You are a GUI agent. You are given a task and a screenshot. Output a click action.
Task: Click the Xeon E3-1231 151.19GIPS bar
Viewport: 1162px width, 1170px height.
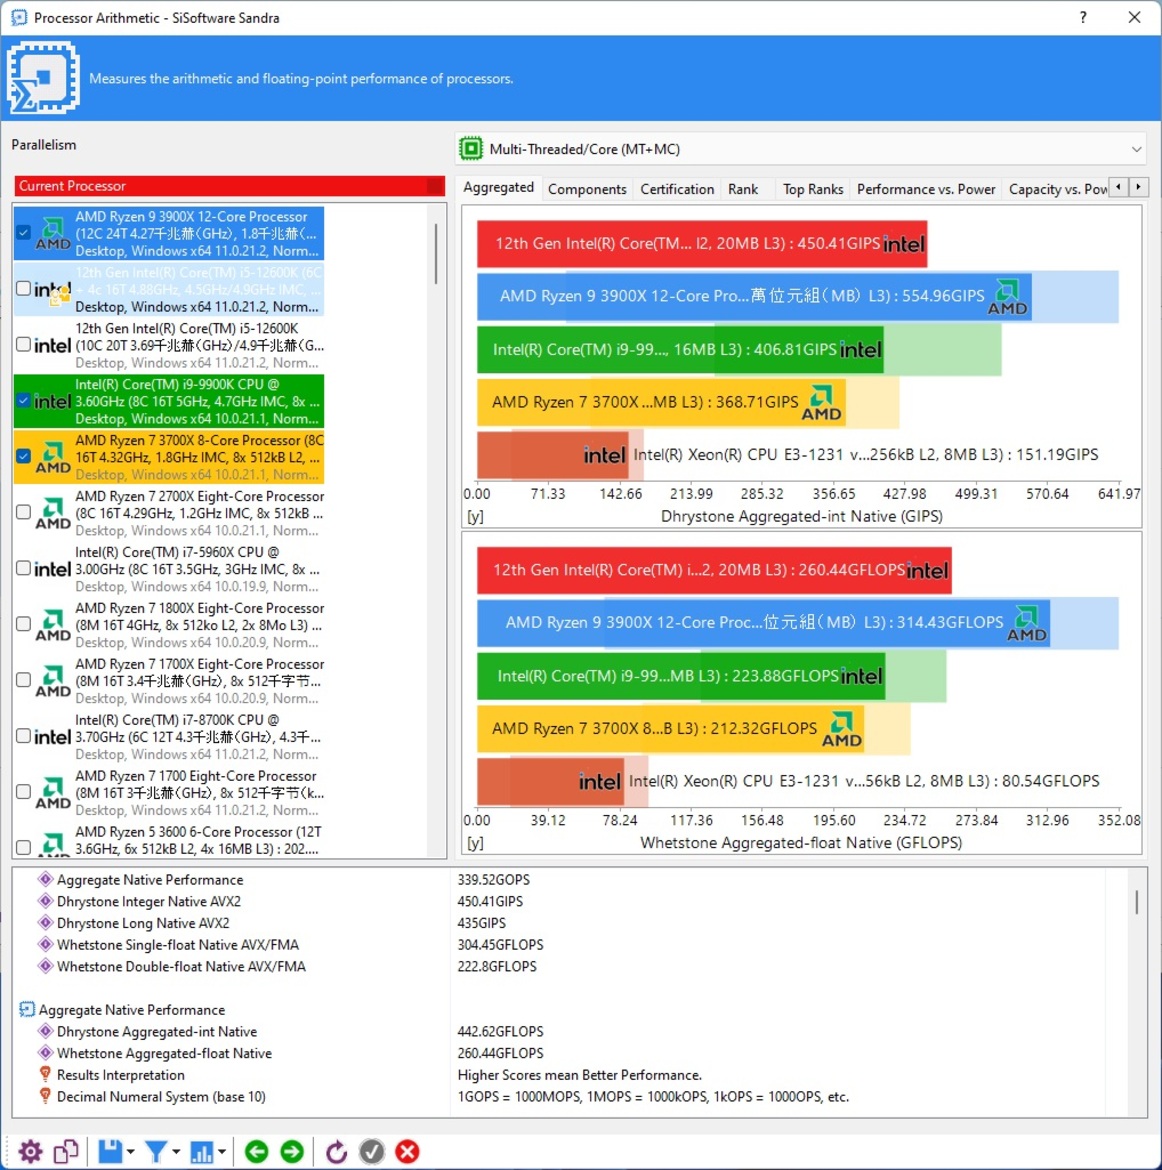tap(552, 455)
